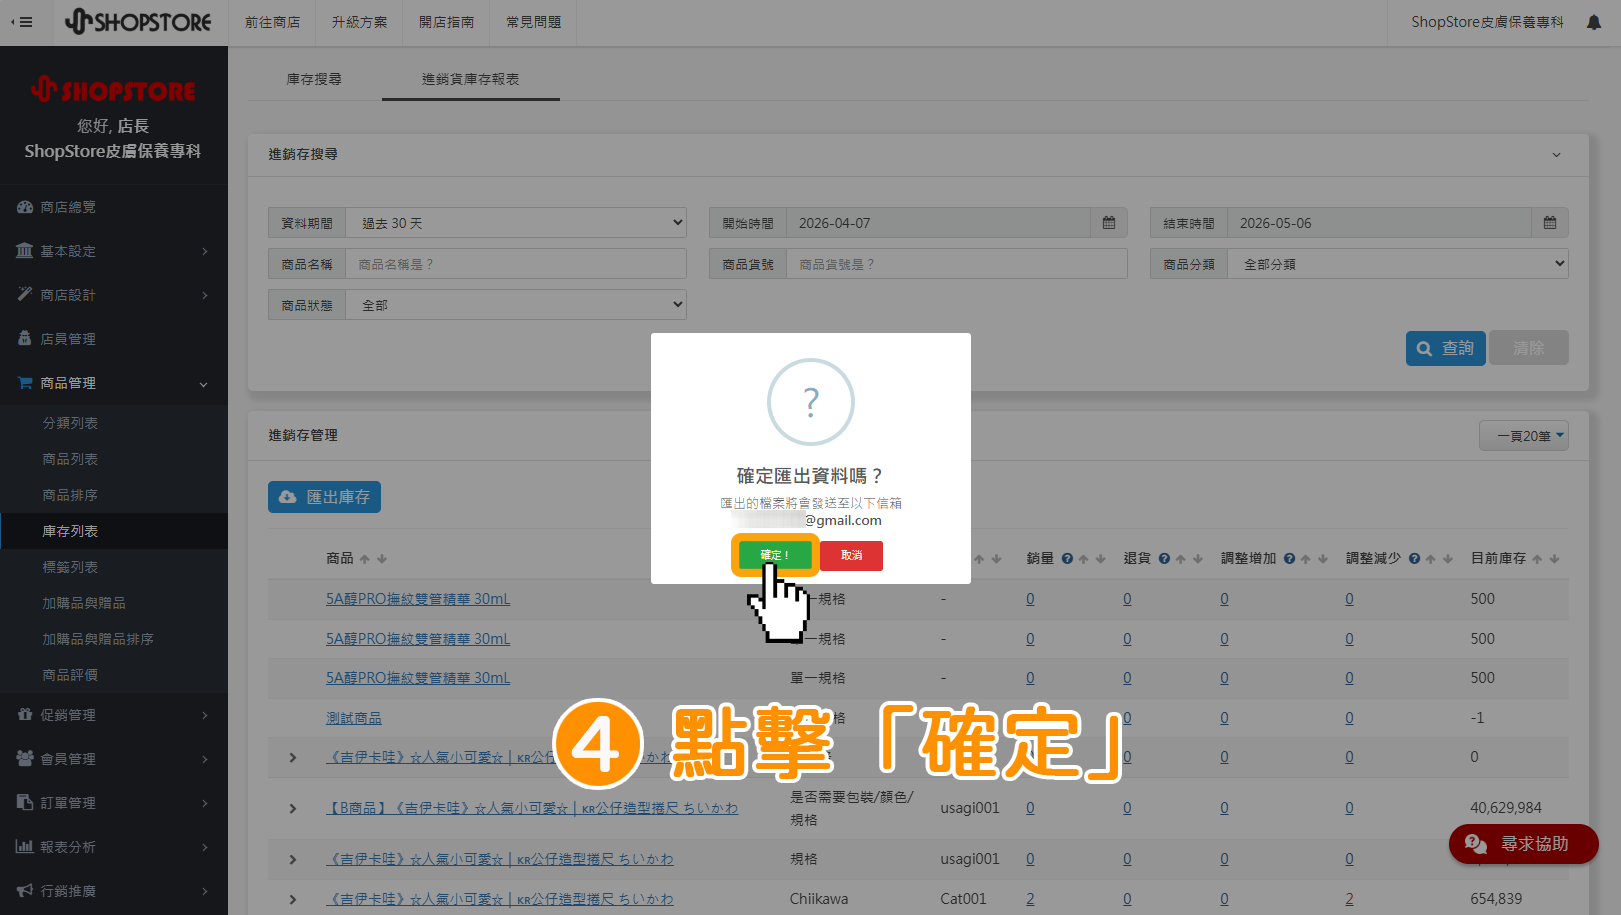Screen dimensions: 1621x915
Task: Click 調整減少 value 2 in Cat001 row
Action: (1349, 899)
